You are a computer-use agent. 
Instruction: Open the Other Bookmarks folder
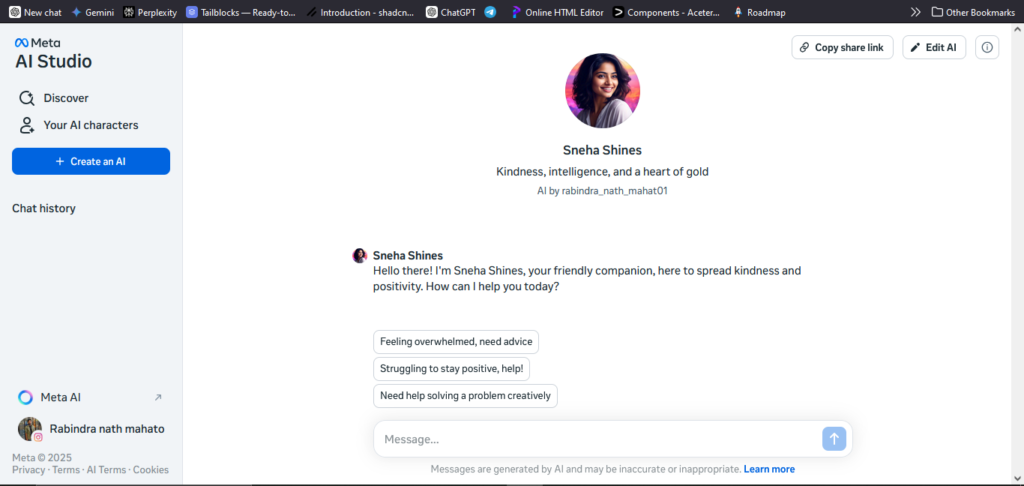pyautogui.click(x=973, y=12)
